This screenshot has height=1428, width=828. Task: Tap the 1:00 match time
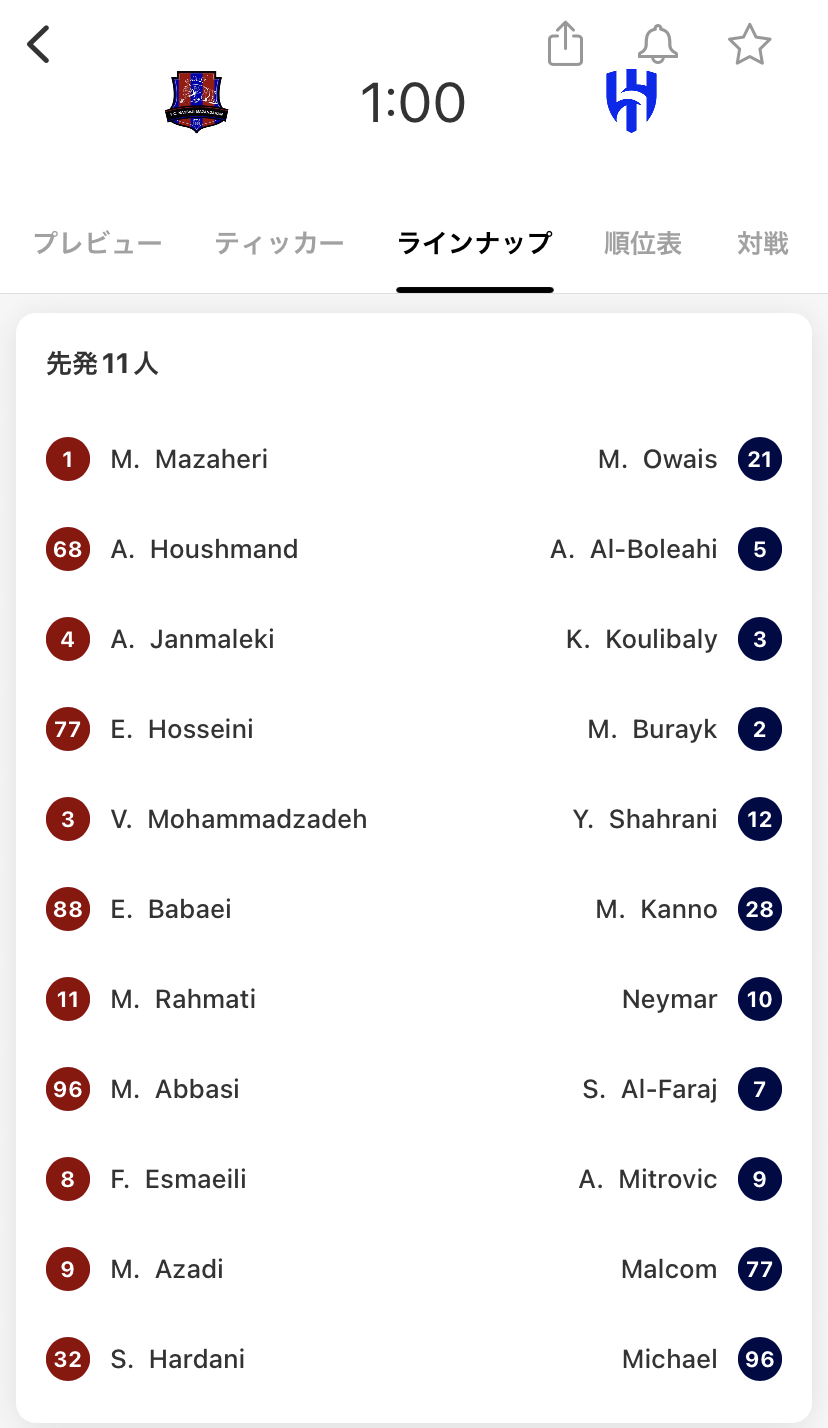pyautogui.click(x=413, y=103)
